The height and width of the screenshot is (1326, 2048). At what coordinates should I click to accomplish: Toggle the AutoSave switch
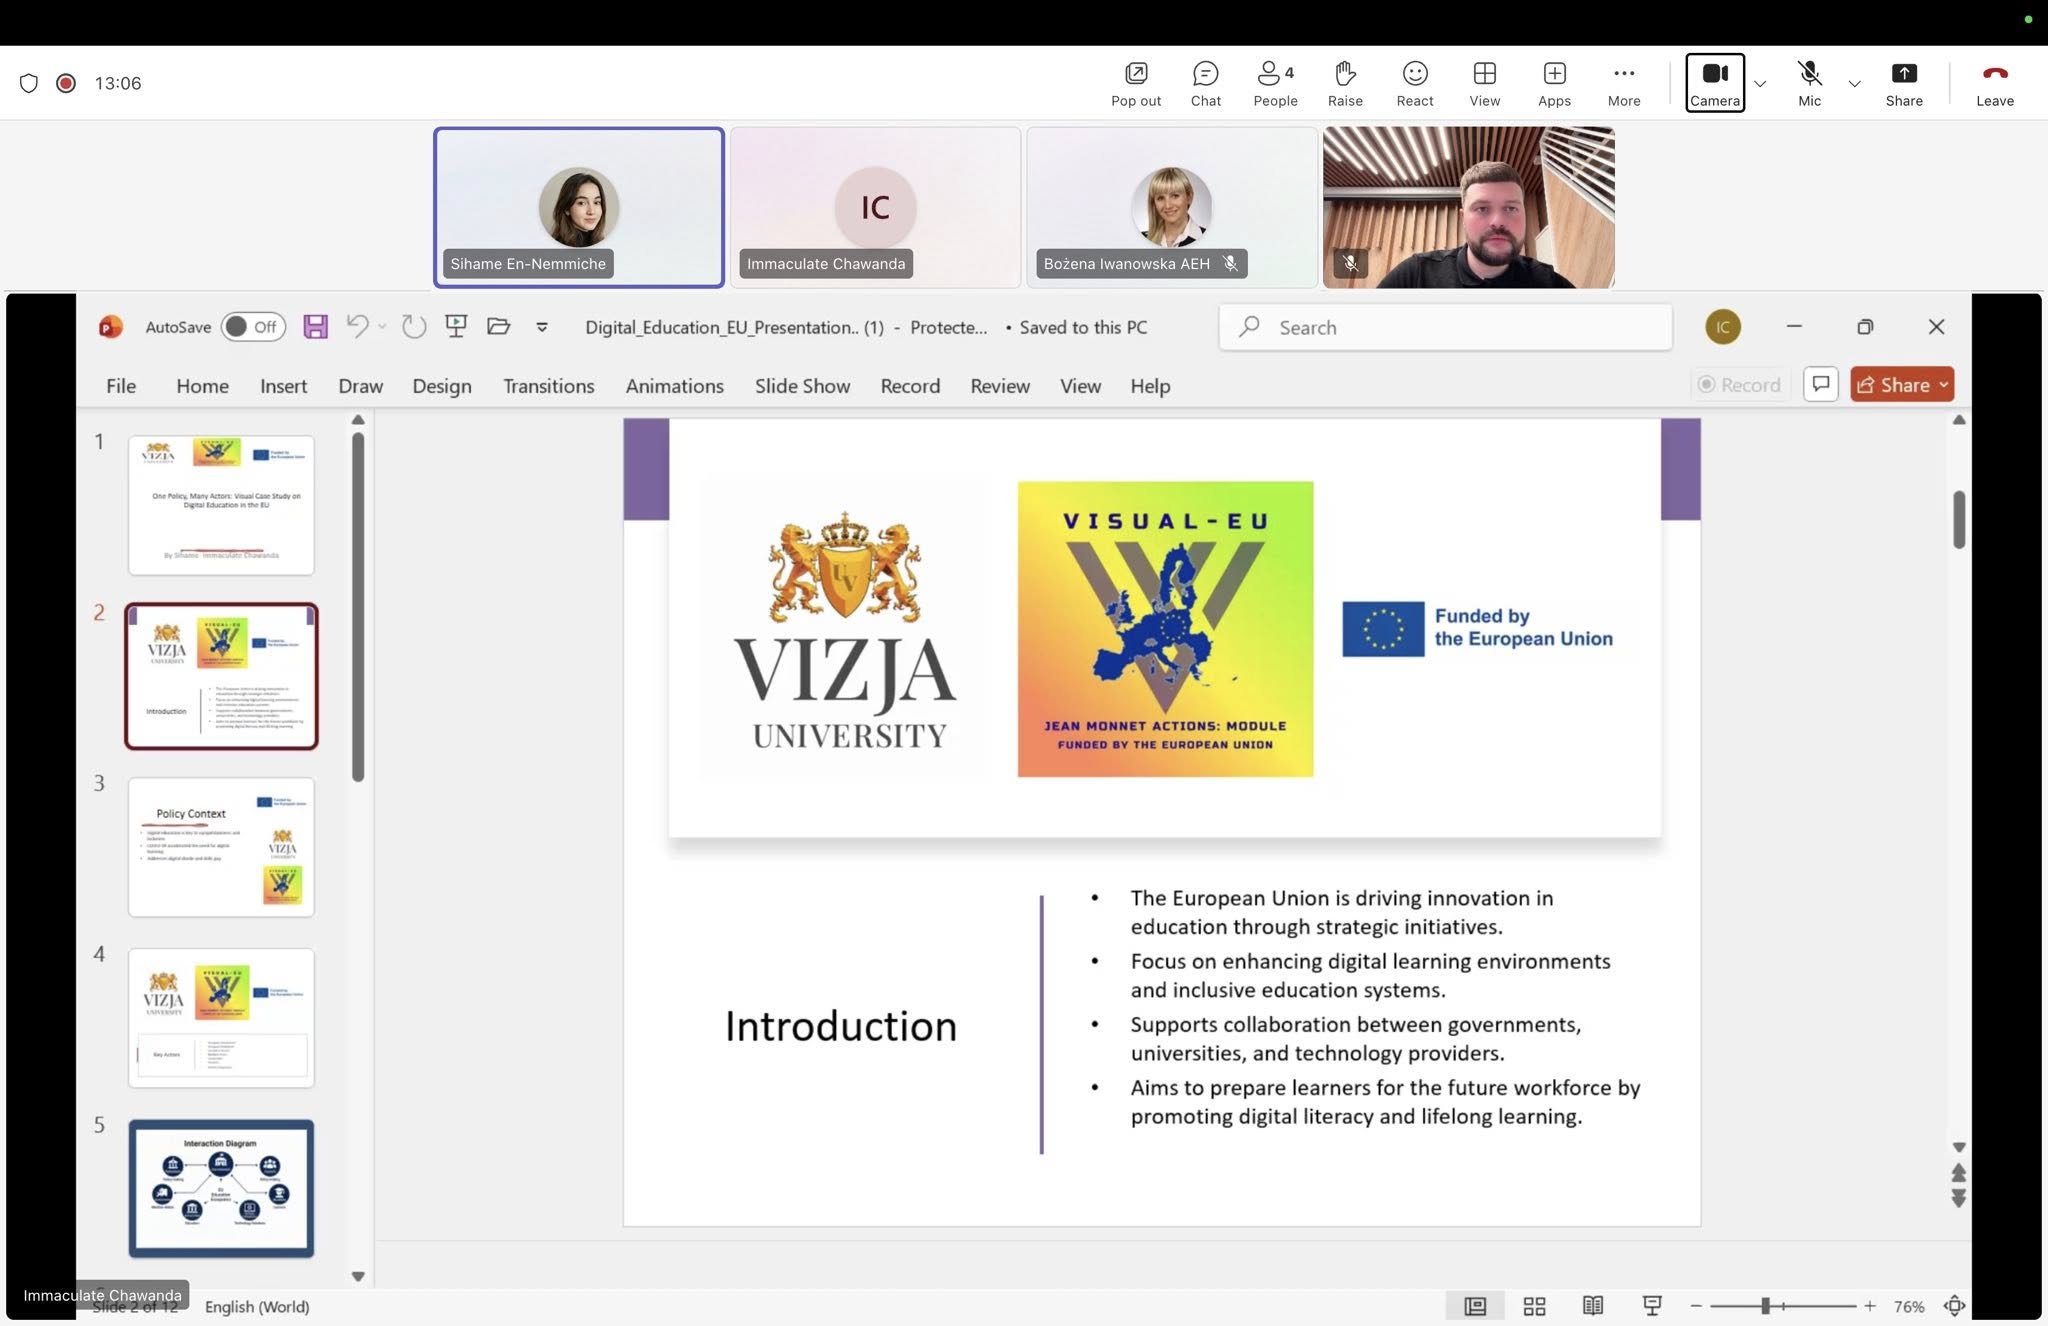tap(253, 327)
